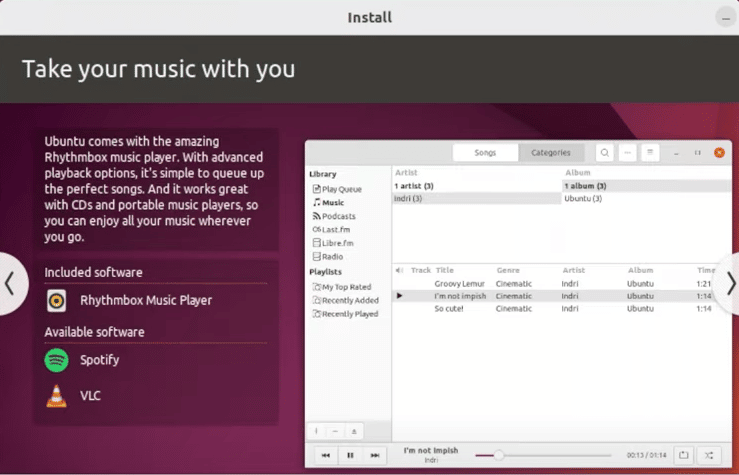Click the Spotify logo icon
Viewport: 739px width, 475px height.
point(57,360)
